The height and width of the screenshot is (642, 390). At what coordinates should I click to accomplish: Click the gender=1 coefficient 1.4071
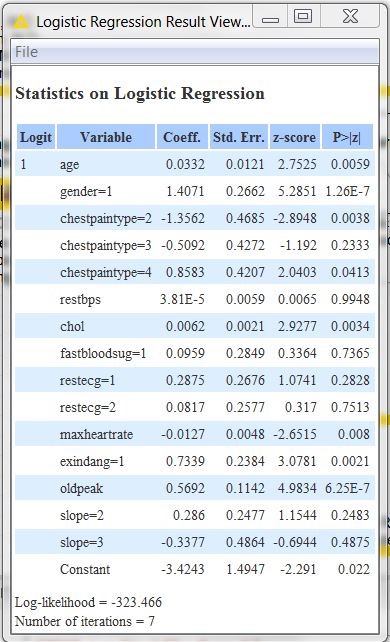point(185,191)
